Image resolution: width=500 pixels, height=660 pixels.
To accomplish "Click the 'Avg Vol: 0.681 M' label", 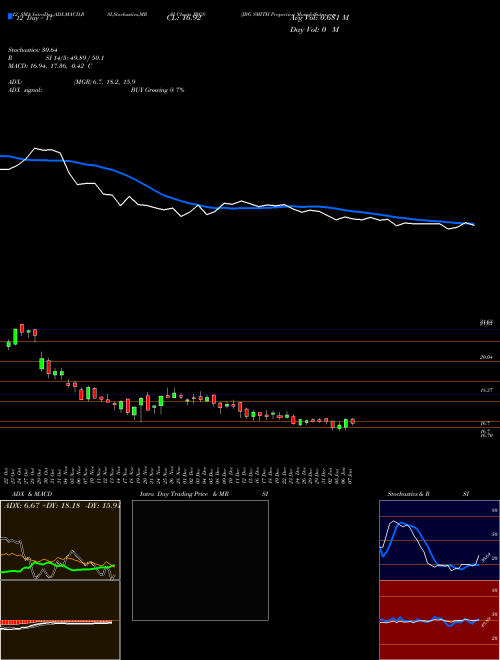I will coord(319,18).
